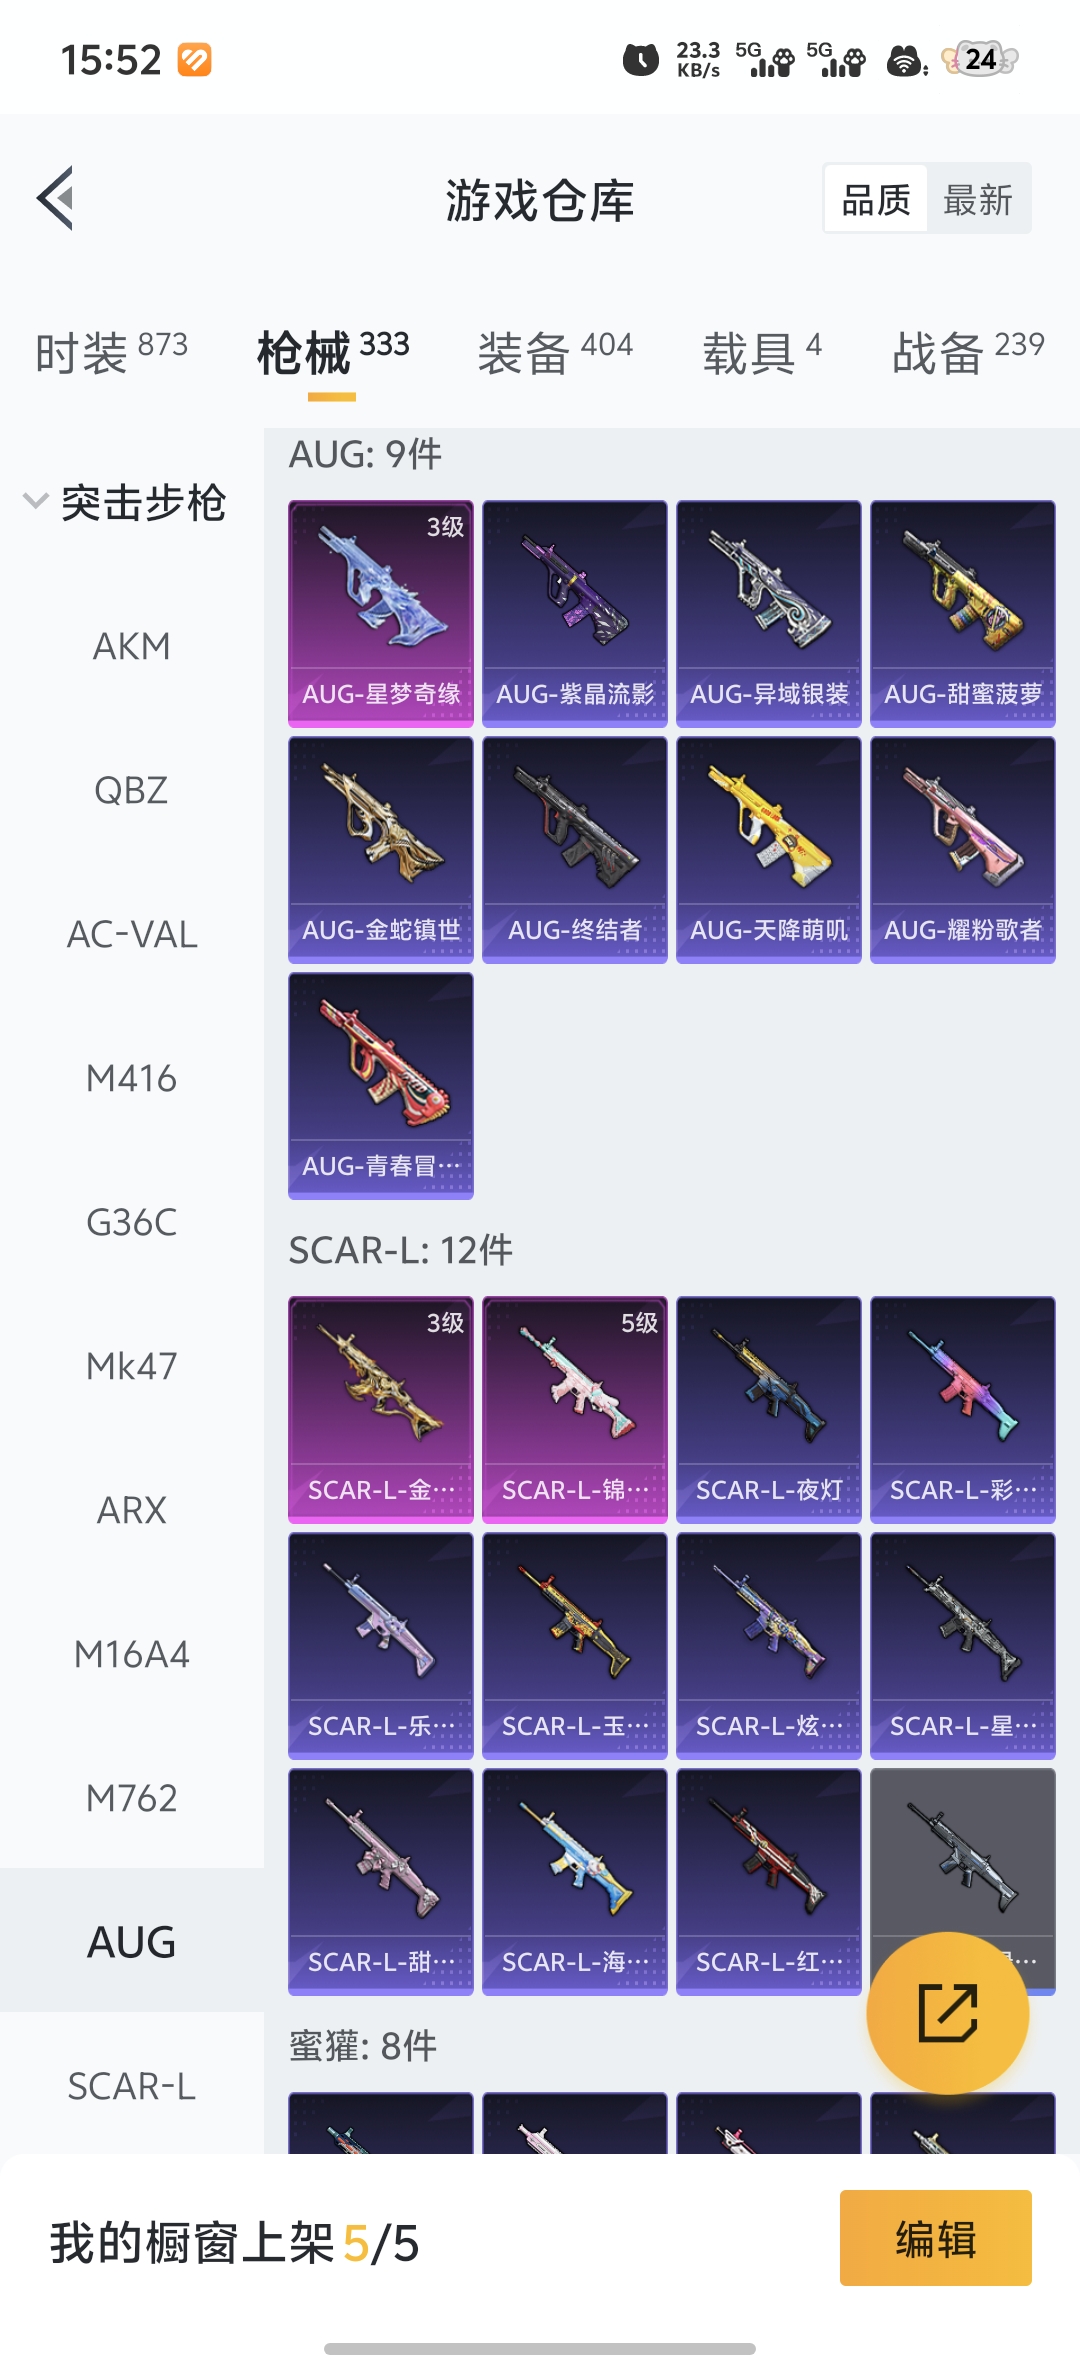This screenshot has height=2376, width=1080.
Task: Switch to the 时装 tab
Action: coord(111,352)
